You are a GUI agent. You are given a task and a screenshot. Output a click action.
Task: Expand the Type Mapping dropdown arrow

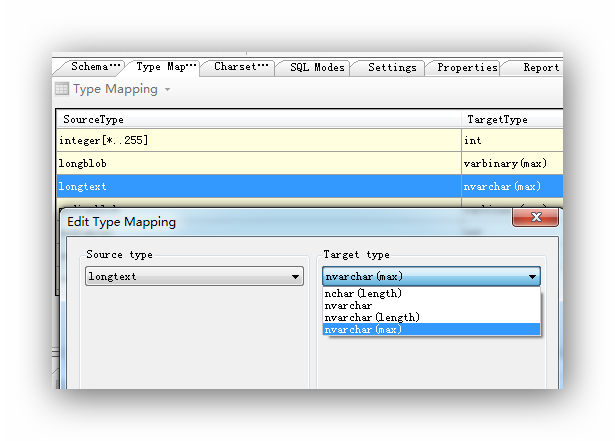pyautogui.click(x=167, y=89)
